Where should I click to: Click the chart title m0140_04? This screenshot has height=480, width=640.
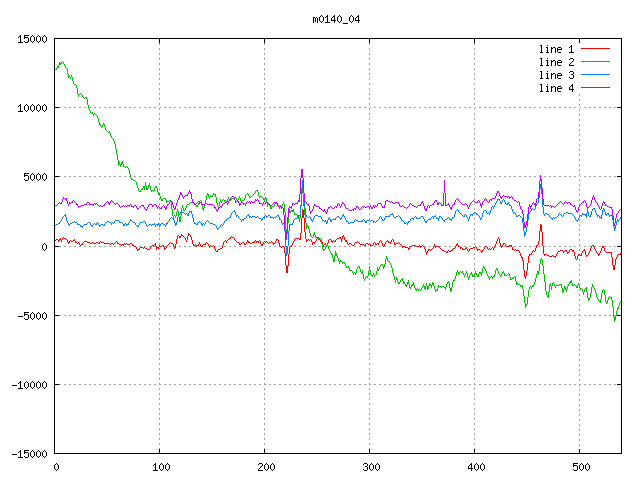click(x=338, y=19)
